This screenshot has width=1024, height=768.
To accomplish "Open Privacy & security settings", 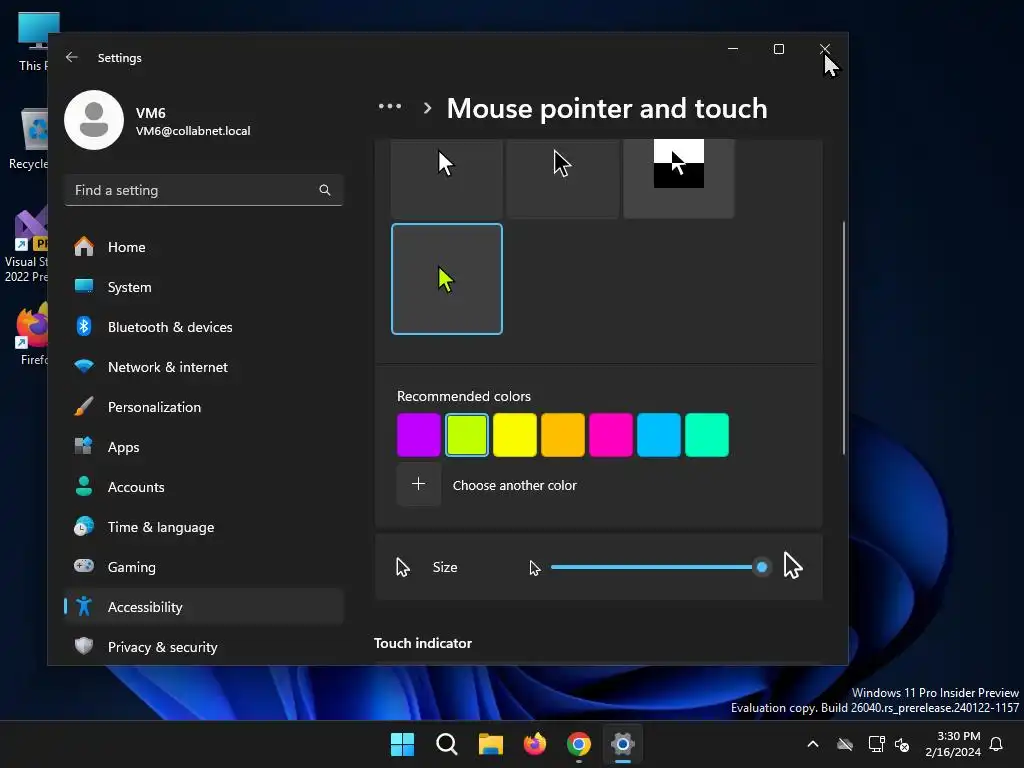I will pyautogui.click(x=203, y=647).
